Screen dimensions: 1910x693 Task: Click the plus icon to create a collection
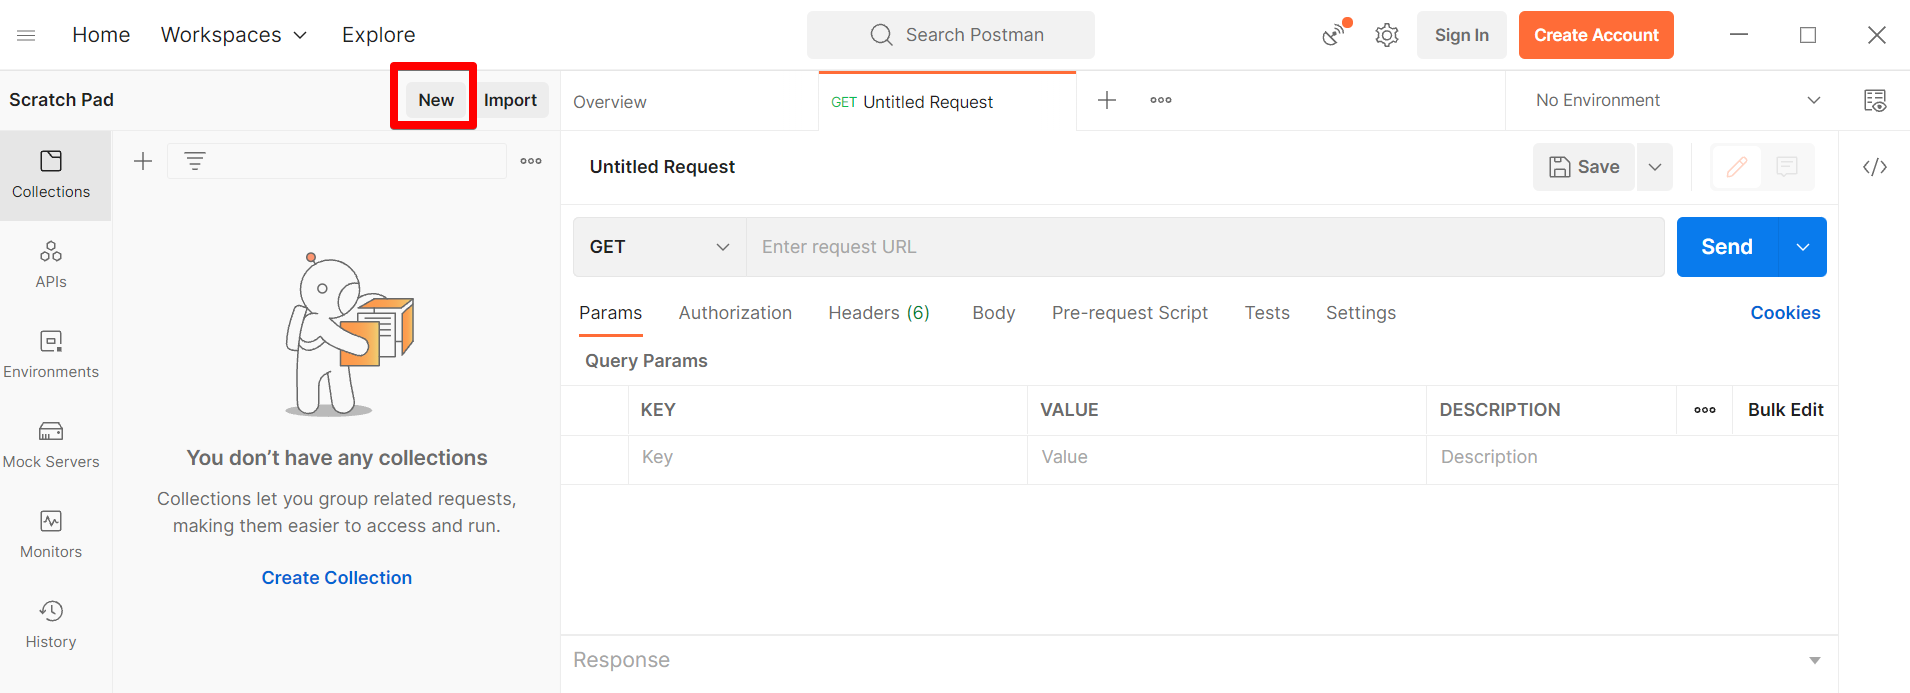pyautogui.click(x=143, y=161)
